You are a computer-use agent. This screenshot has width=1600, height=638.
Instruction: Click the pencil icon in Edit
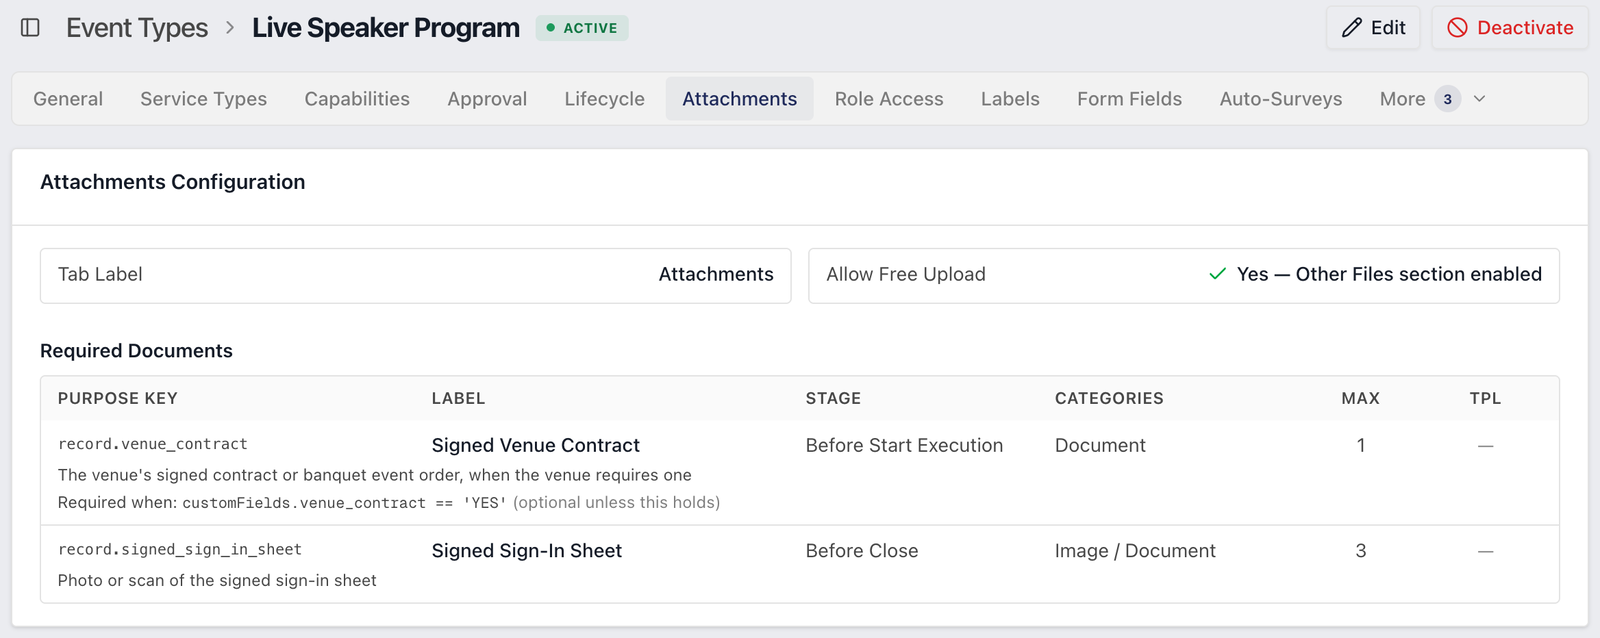(x=1352, y=28)
